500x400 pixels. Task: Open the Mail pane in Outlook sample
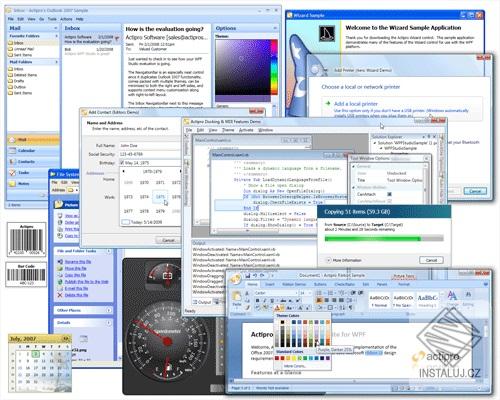point(33,140)
